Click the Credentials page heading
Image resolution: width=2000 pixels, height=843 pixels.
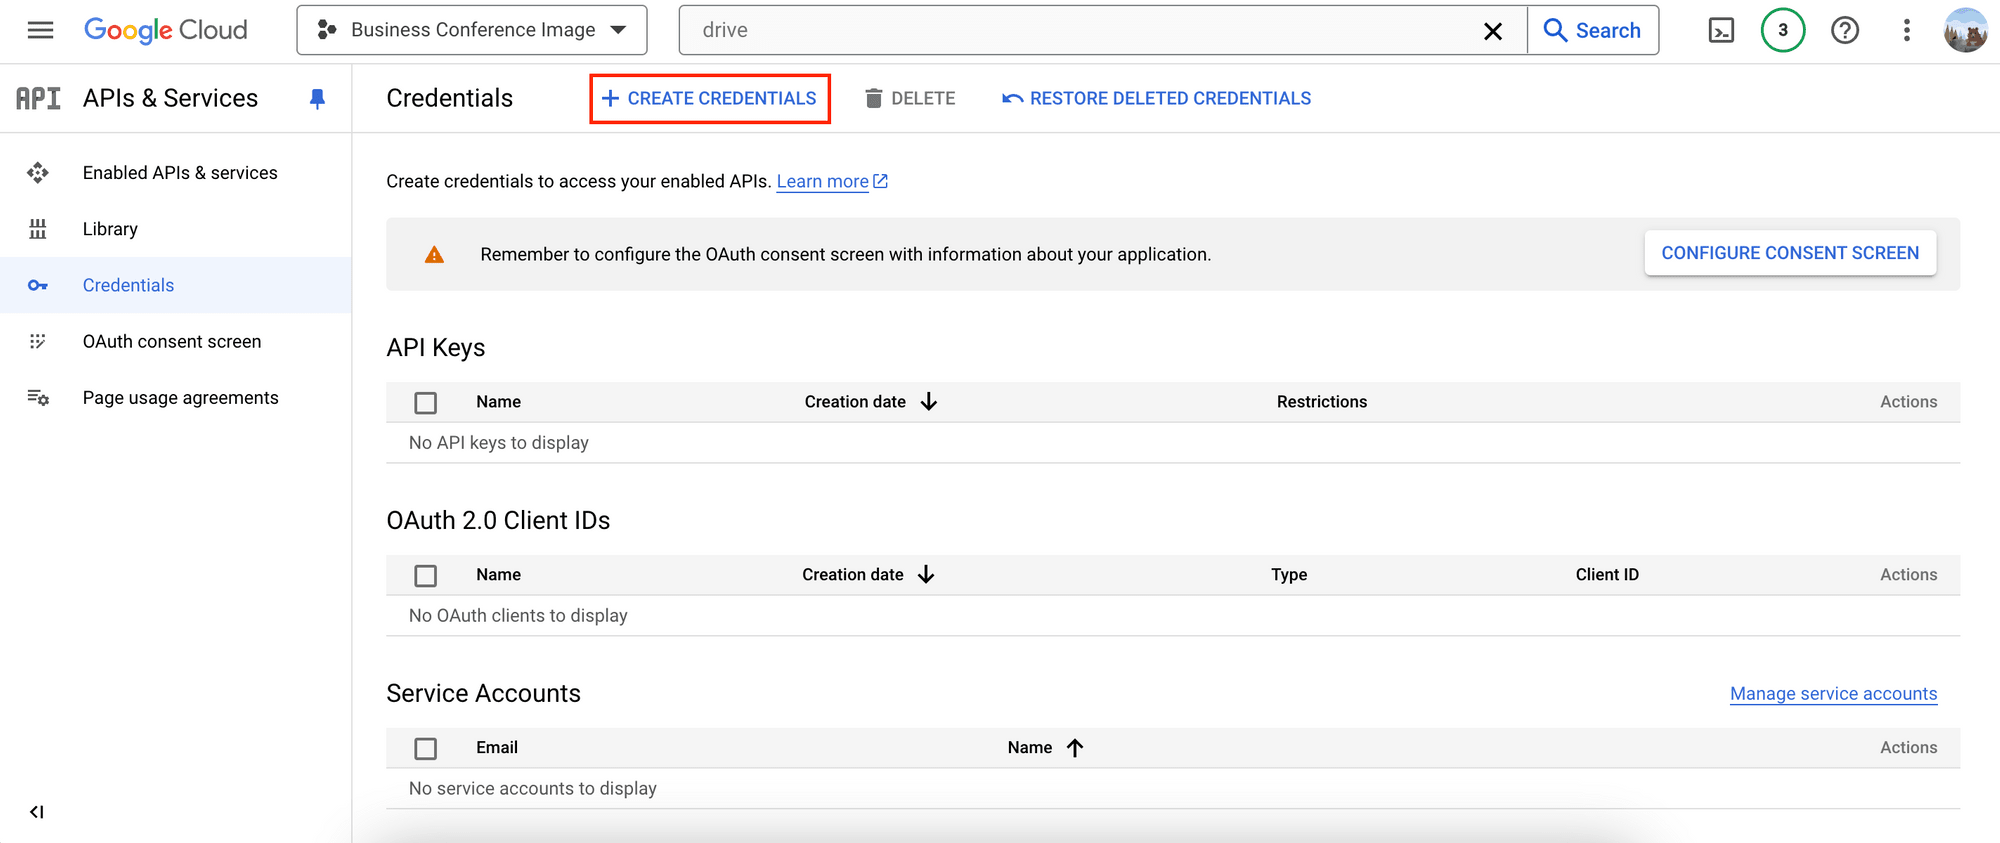tap(449, 98)
